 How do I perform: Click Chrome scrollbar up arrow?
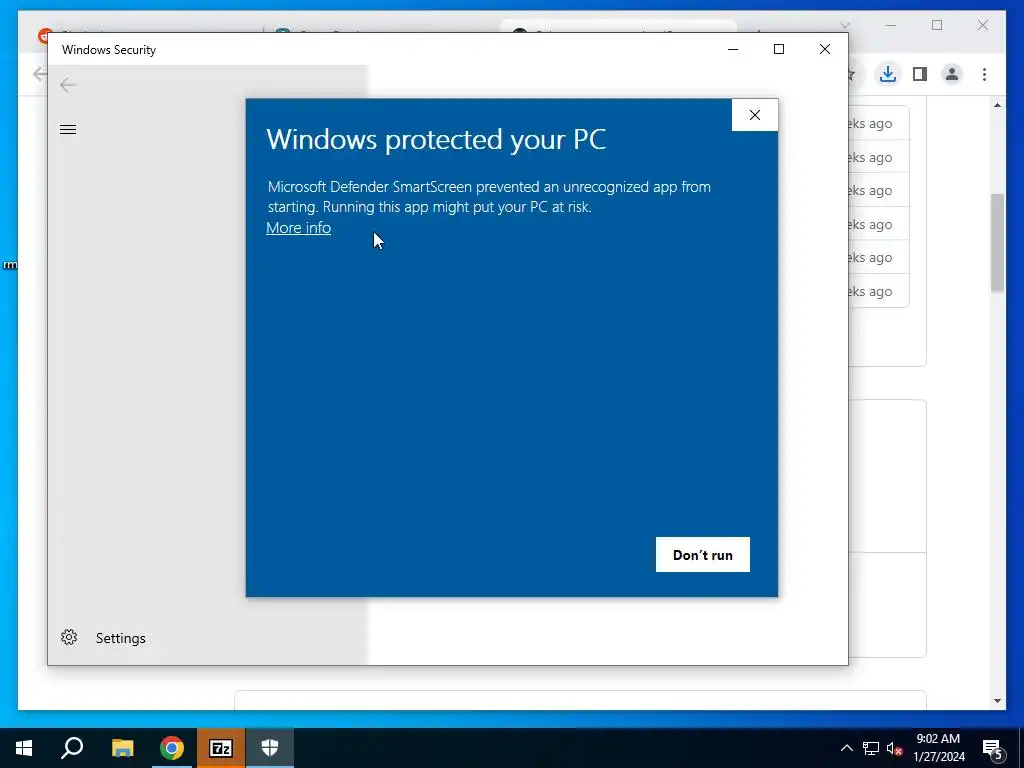[x=997, y=105]
